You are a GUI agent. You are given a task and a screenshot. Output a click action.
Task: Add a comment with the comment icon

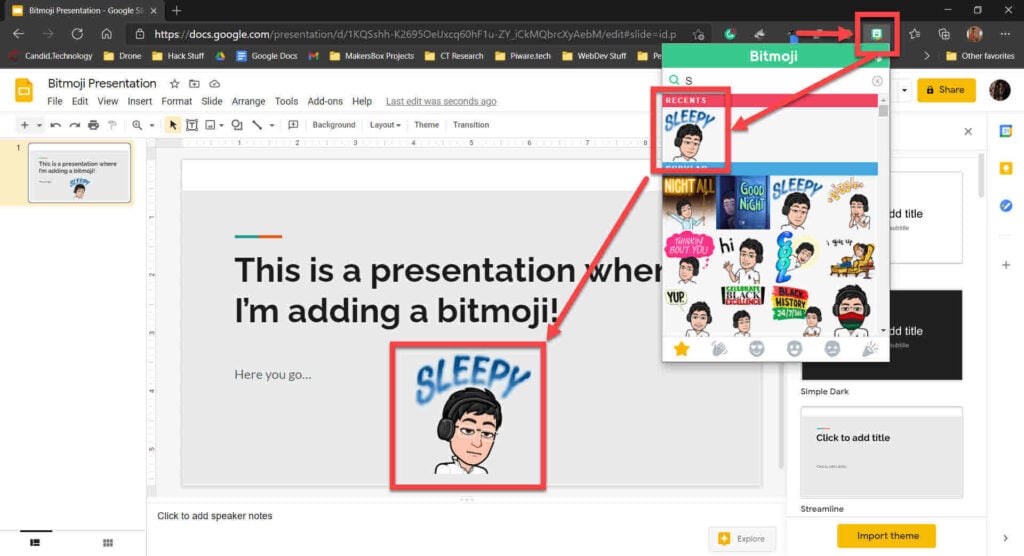(293, 125)
